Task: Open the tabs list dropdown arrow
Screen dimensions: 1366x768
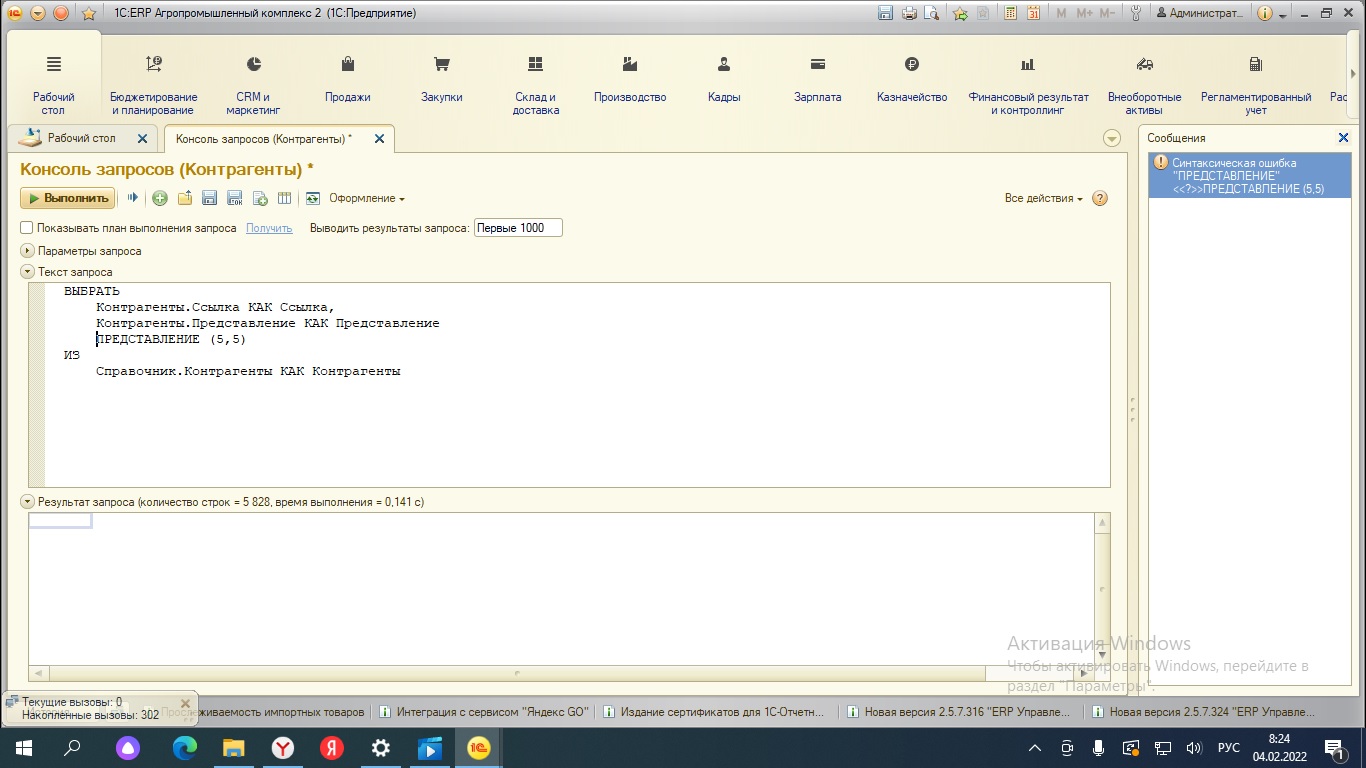Action: point(1112,138)
